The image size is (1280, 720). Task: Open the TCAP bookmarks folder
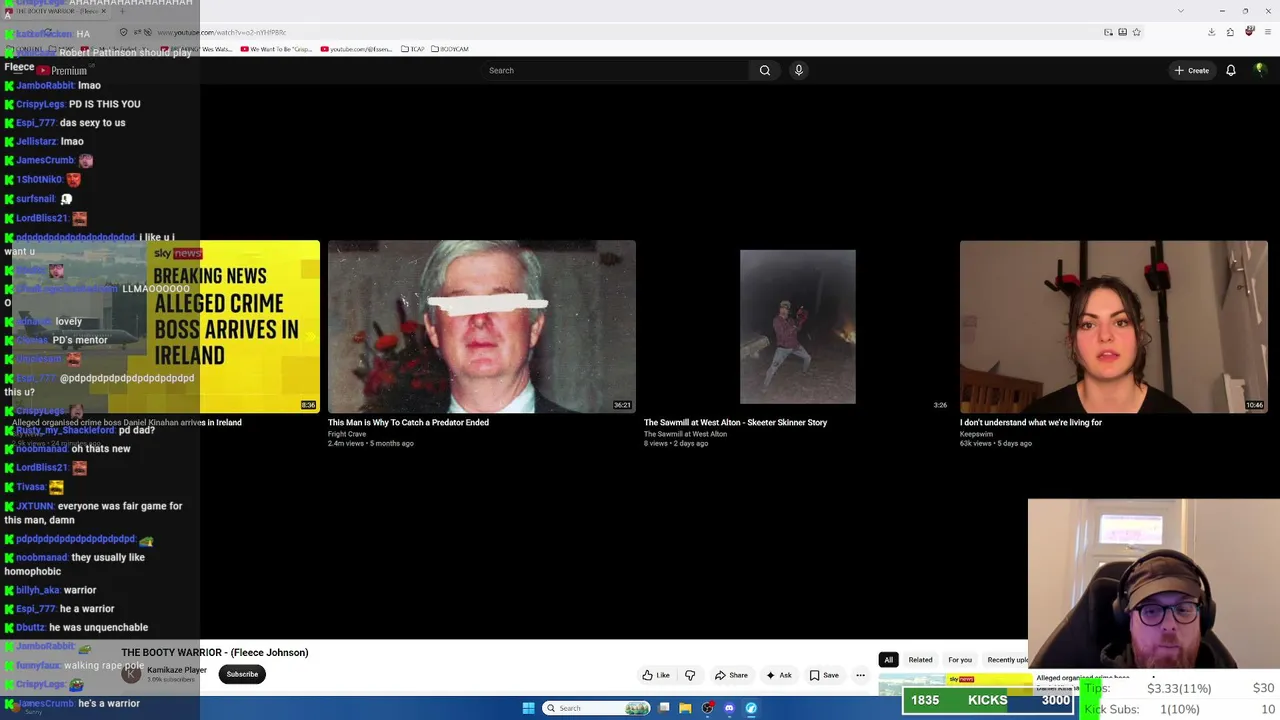point(413,49)
